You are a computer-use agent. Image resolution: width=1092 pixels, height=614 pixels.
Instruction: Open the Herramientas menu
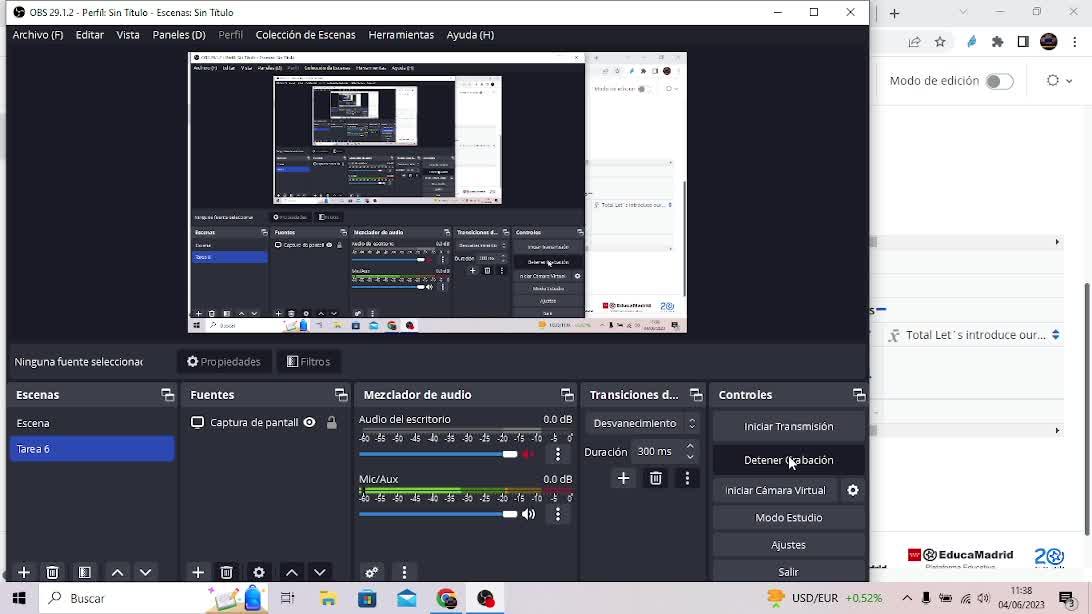point(401,35)
